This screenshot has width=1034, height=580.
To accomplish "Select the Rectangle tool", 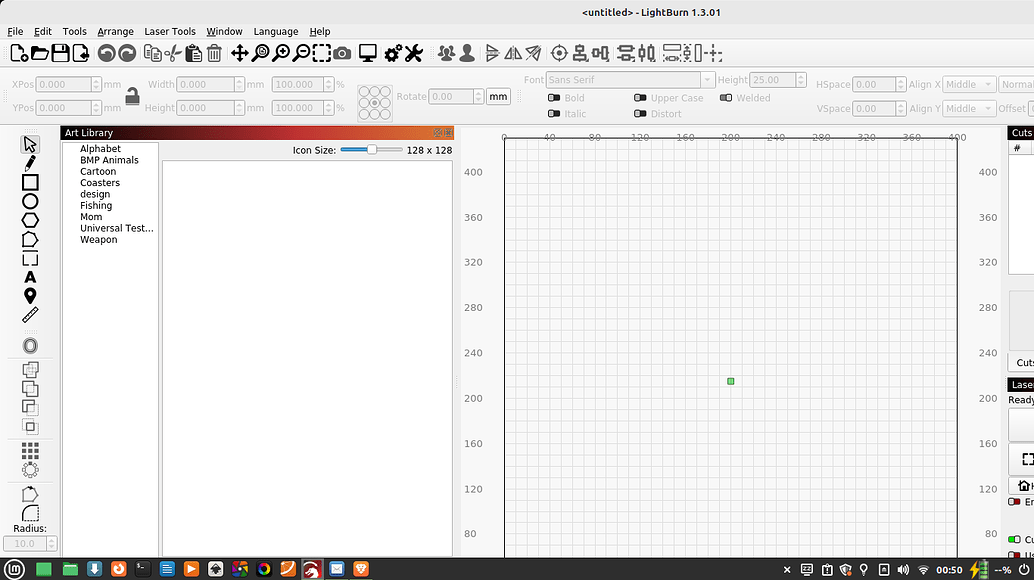I will pos(30,182).
